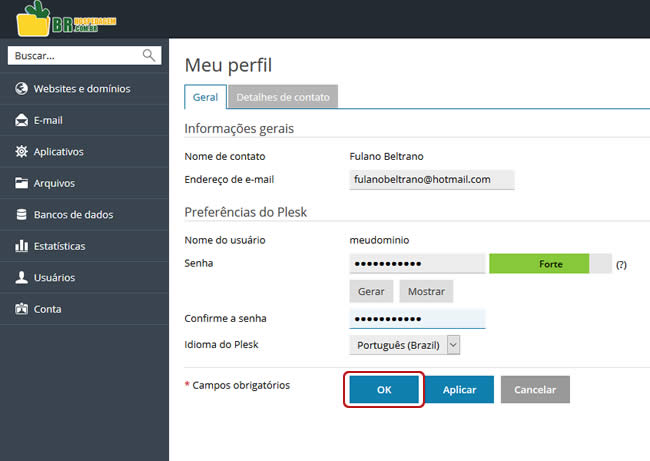Click the gear icon for Aplicativos
Image resolution: width=650 pixels, height=461 pixels.
pyautogui.click(x=22, y=152)
